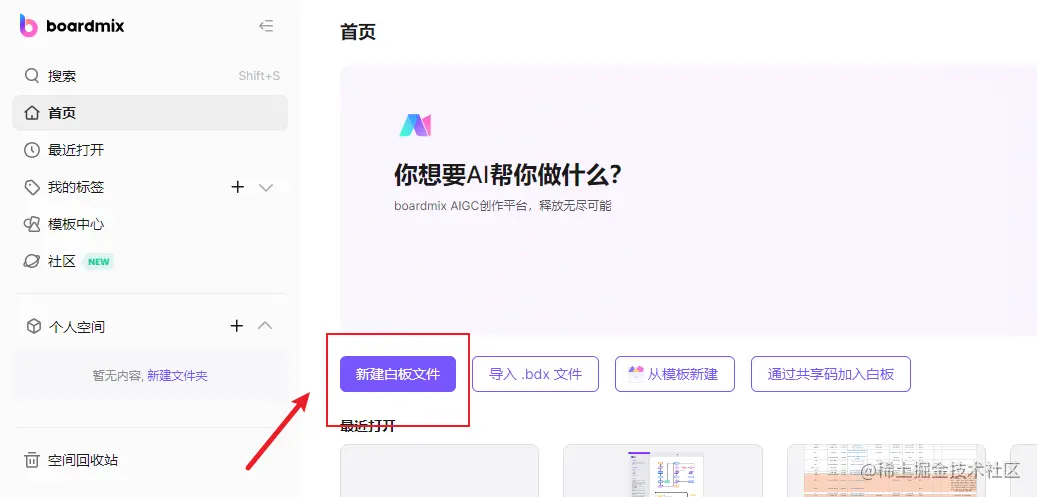
Task: Collapse the sidebar with the arrow icon
Action: pyautogui.click(x=266, y=26)
